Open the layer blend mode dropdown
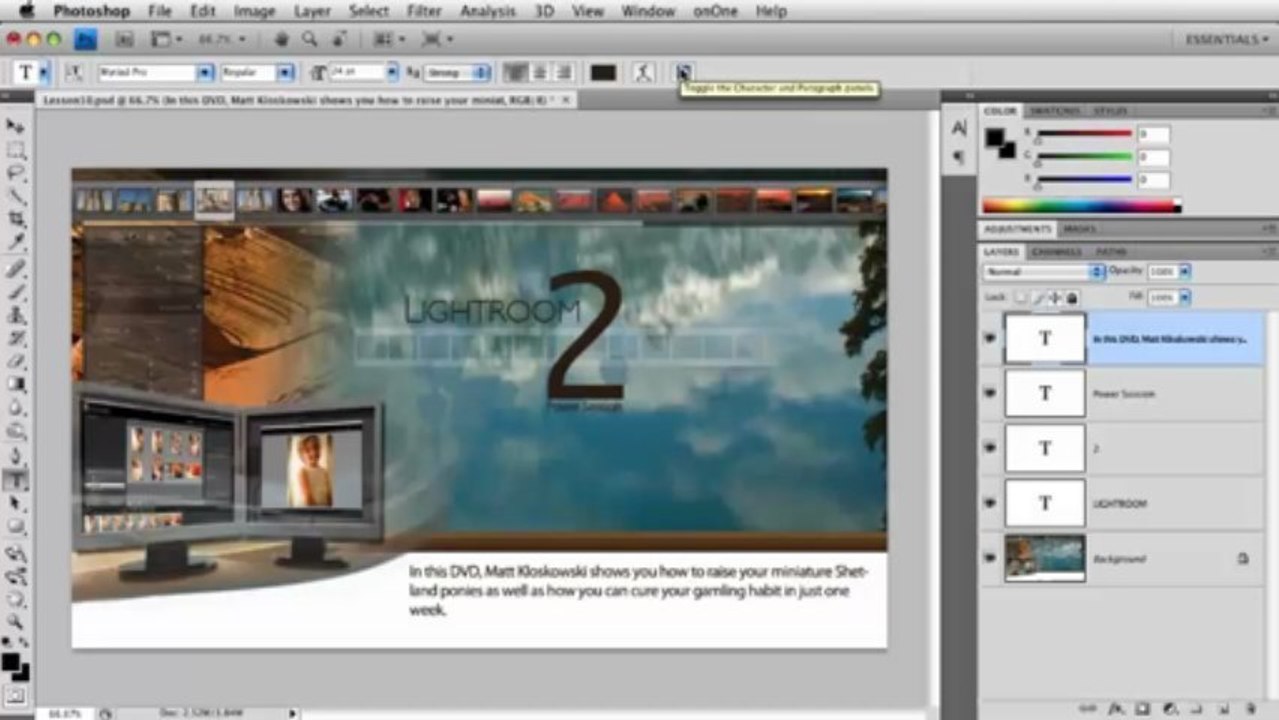This screenshot has width=1279, height=720. 1044,272
